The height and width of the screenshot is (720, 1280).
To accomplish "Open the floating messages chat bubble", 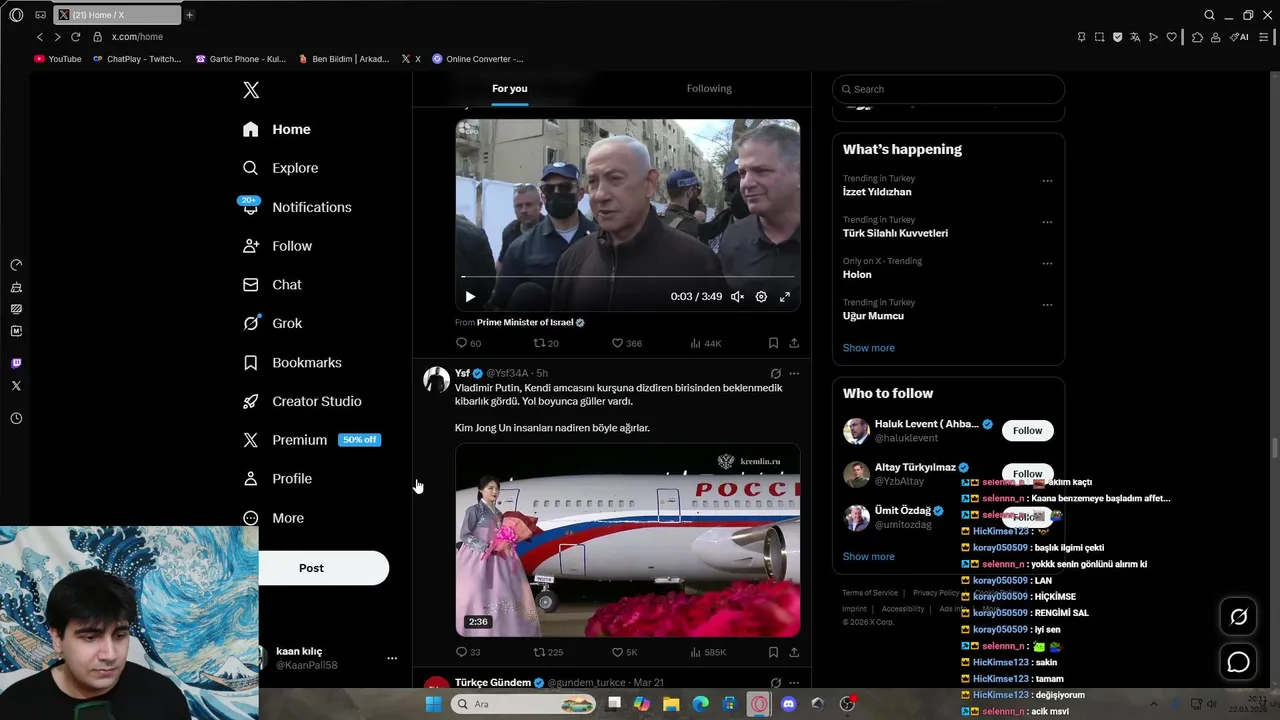I will [x=1238, y=662].
